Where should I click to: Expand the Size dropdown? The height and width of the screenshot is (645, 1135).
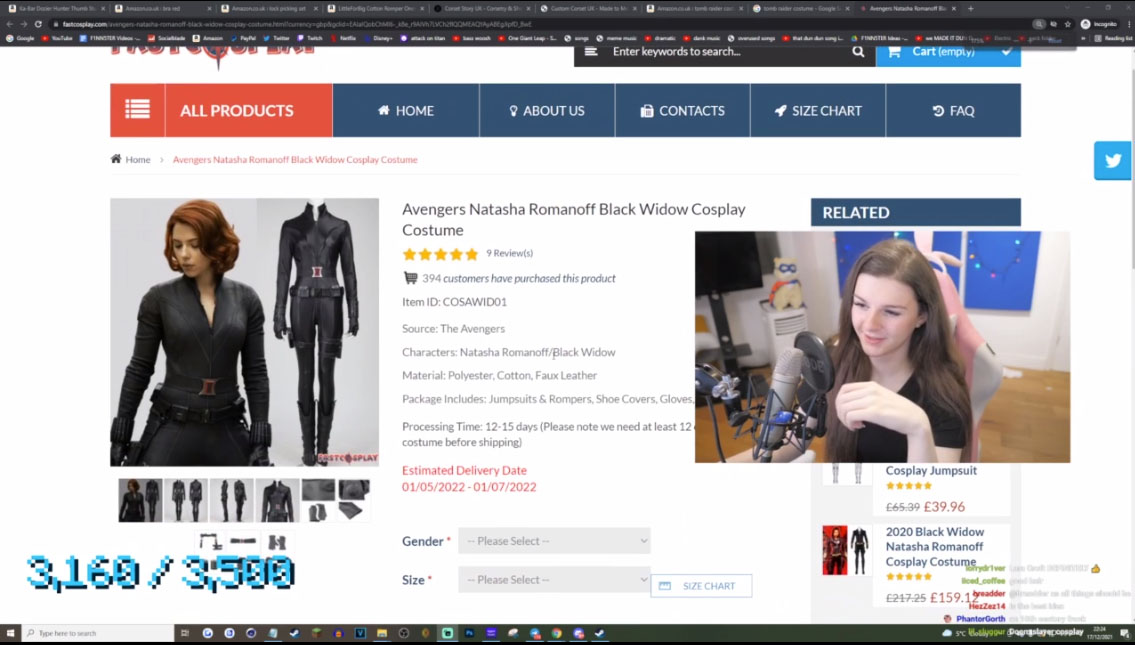(x=554, y=579)
